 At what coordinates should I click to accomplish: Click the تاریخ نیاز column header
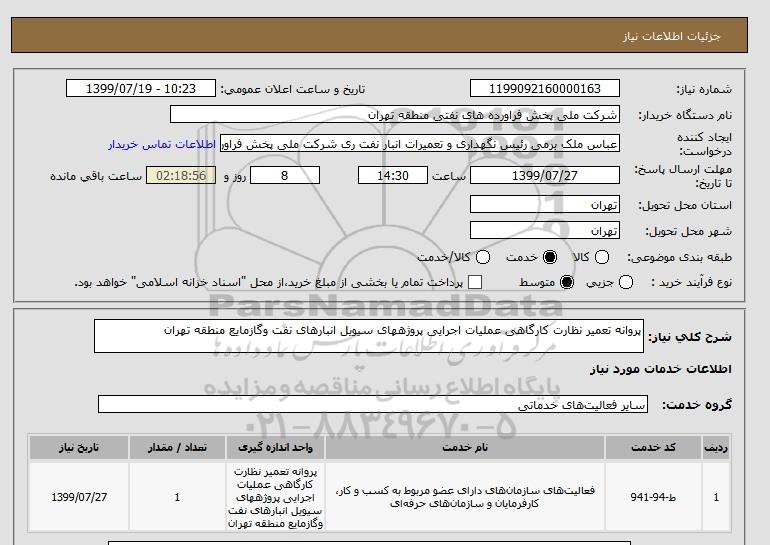pyautogui.click(x=79, y=447)
